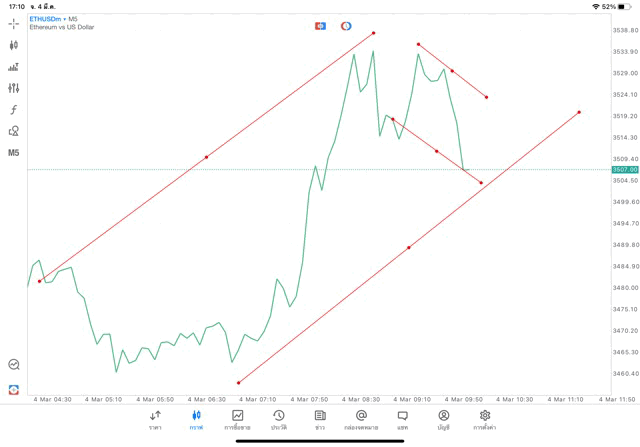640x447 pixels.
Task: Open the M5 timeframe selector
Action: (13, 153)
